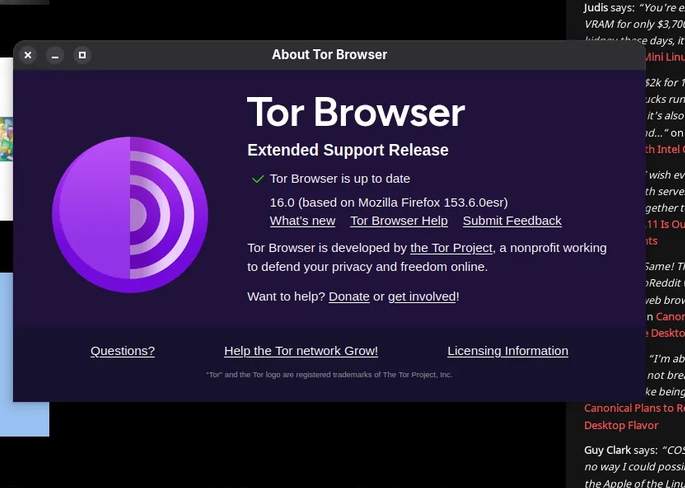Click Tor Browser is up to date text
This screenshot has width=685, height=488.
340,179
